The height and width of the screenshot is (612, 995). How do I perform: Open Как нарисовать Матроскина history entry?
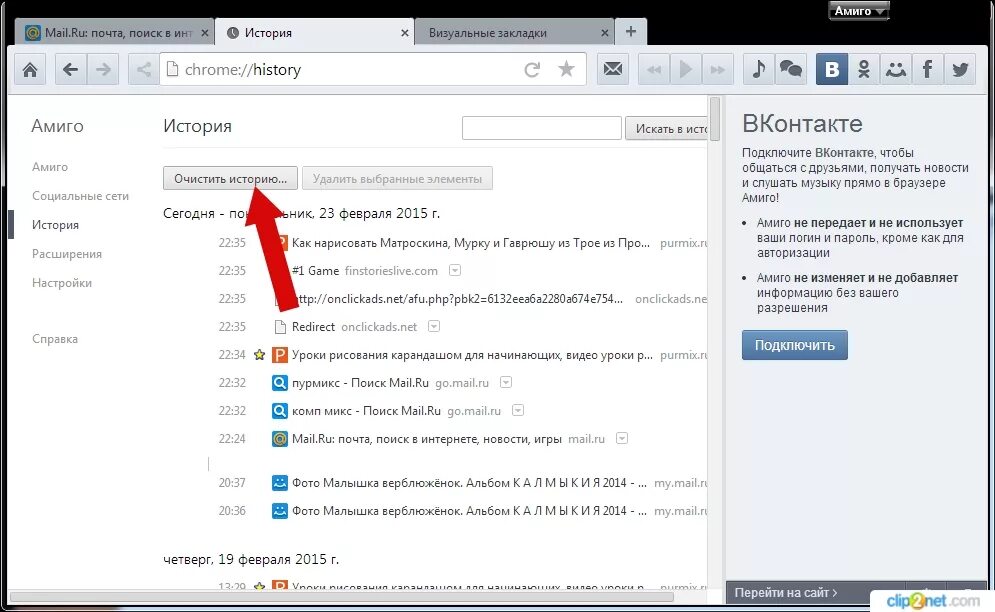(x=471, y=243)
